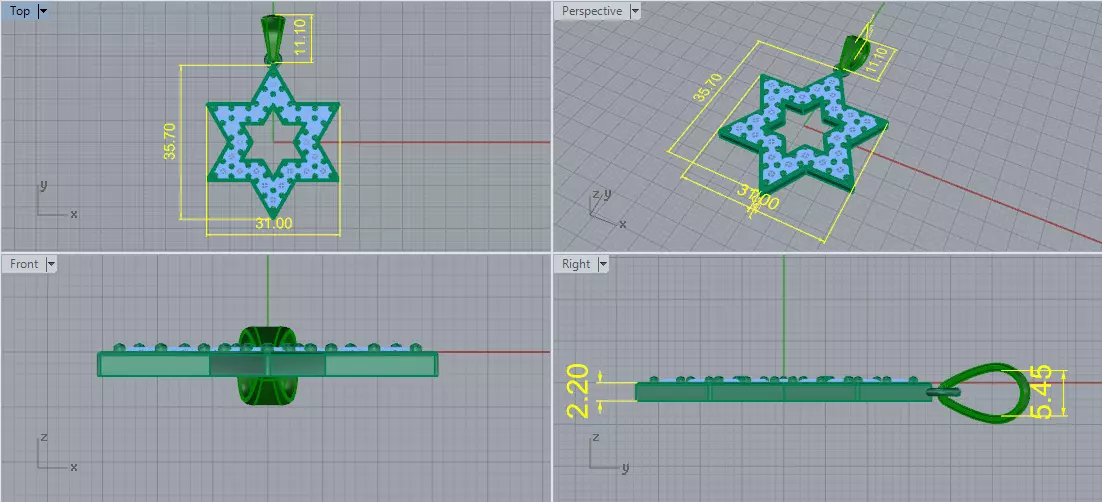This screenshot has height=502, width=1102.
Task: Select the 11.10 dimension in Top view
Action: 299,39
